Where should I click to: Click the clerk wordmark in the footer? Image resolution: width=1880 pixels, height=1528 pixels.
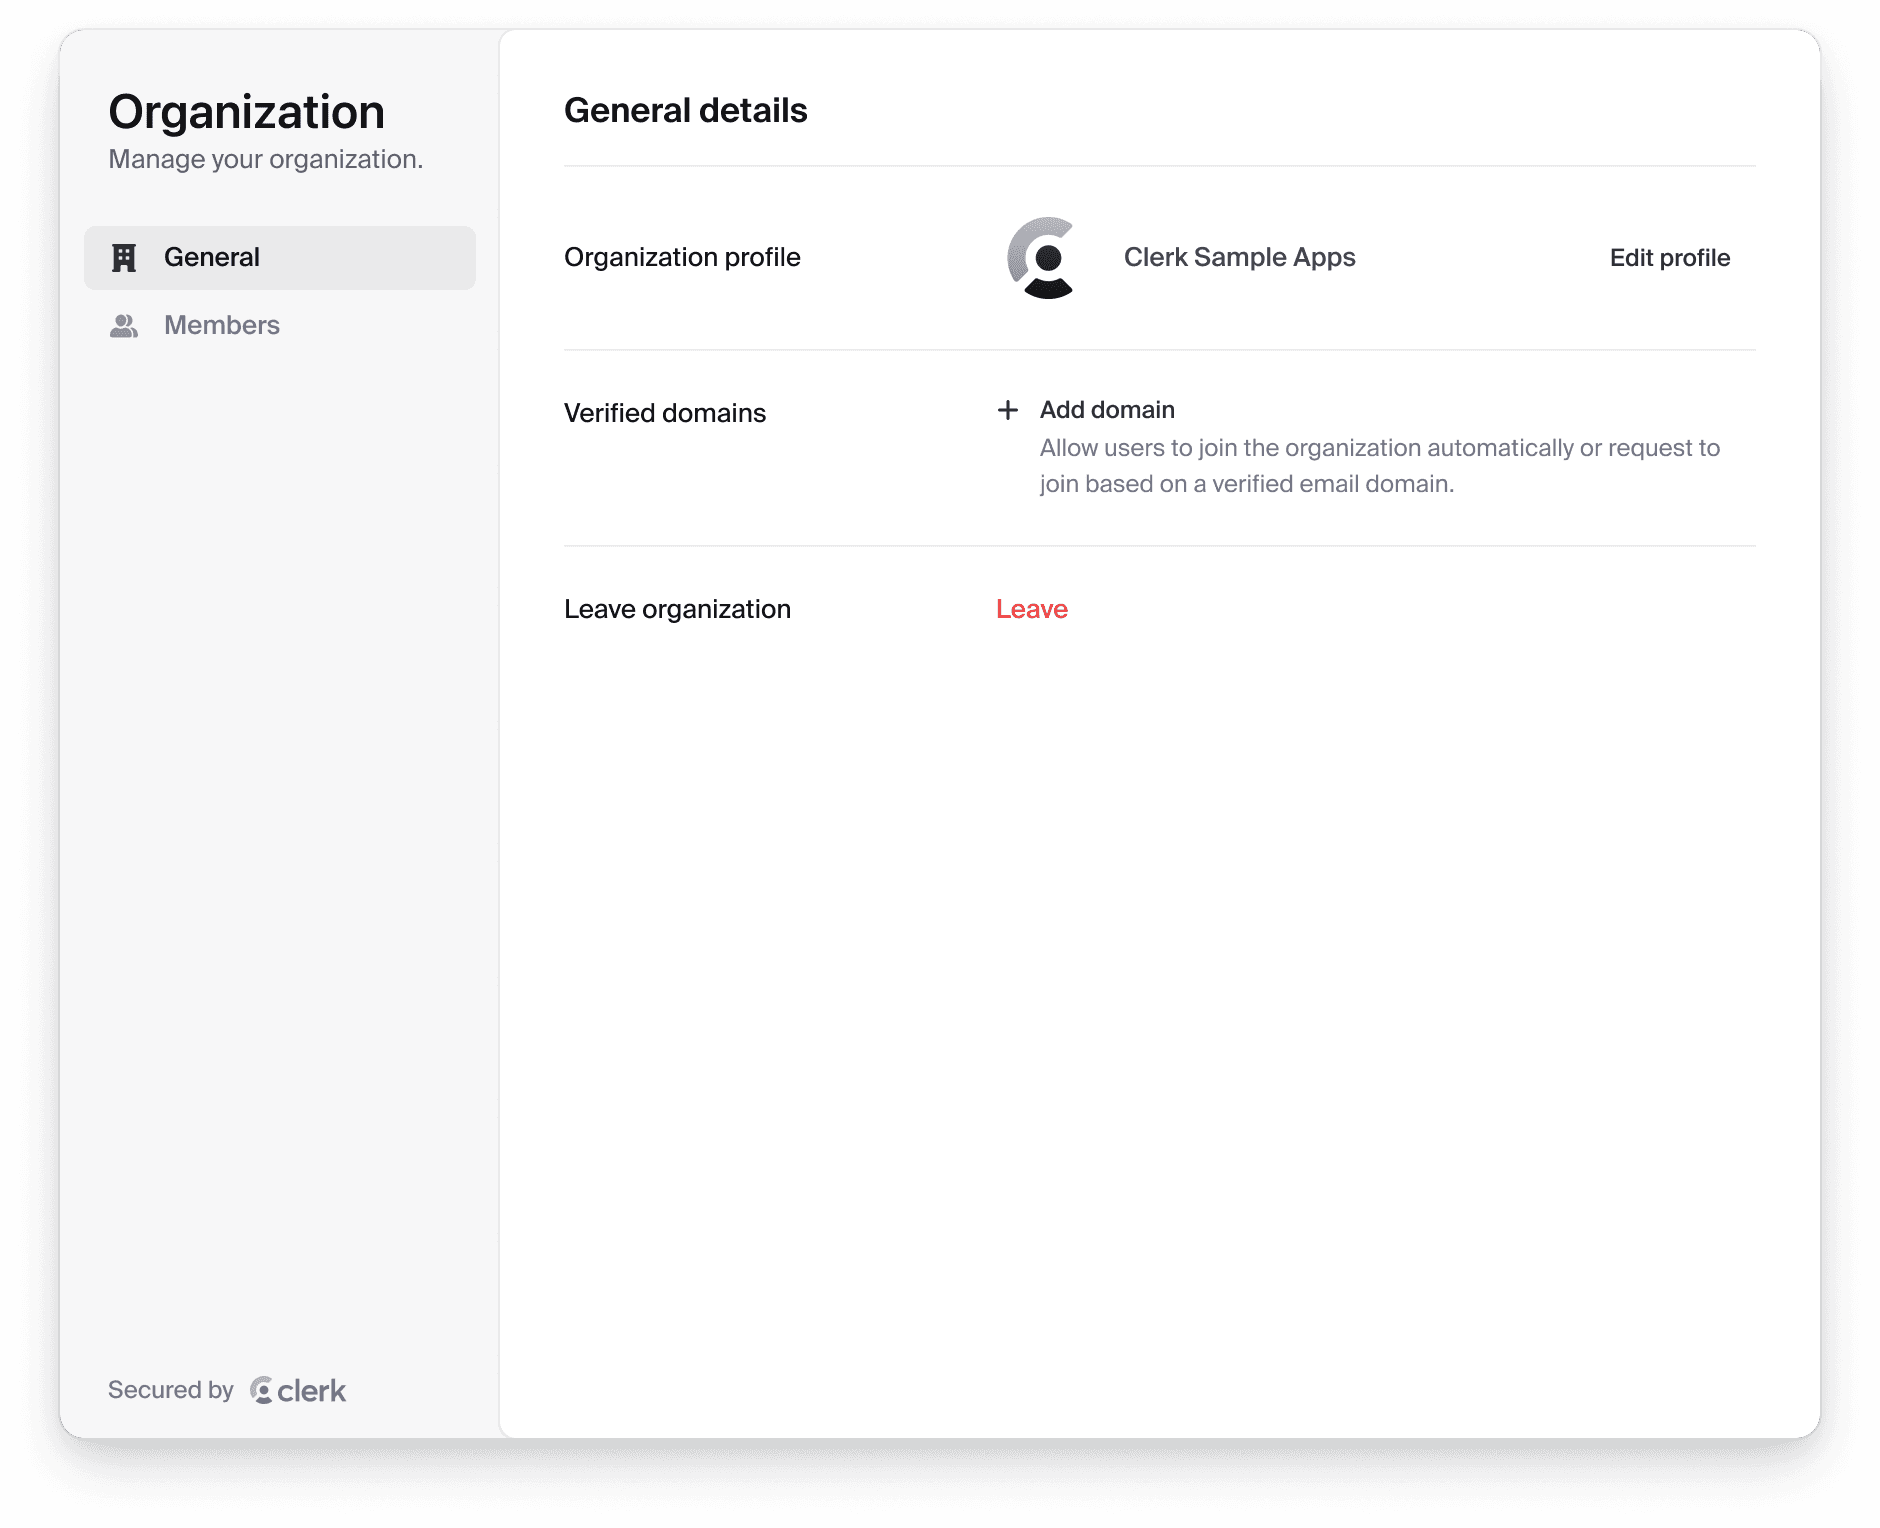(x=312, y=1390)
